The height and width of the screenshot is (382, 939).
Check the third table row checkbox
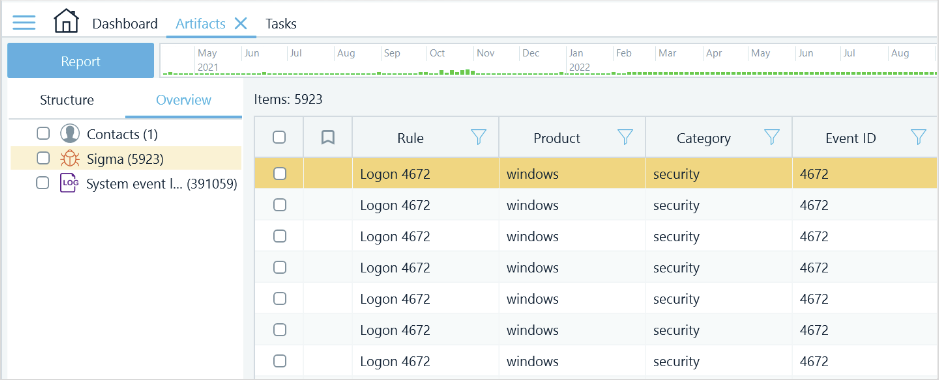point(280,236)
